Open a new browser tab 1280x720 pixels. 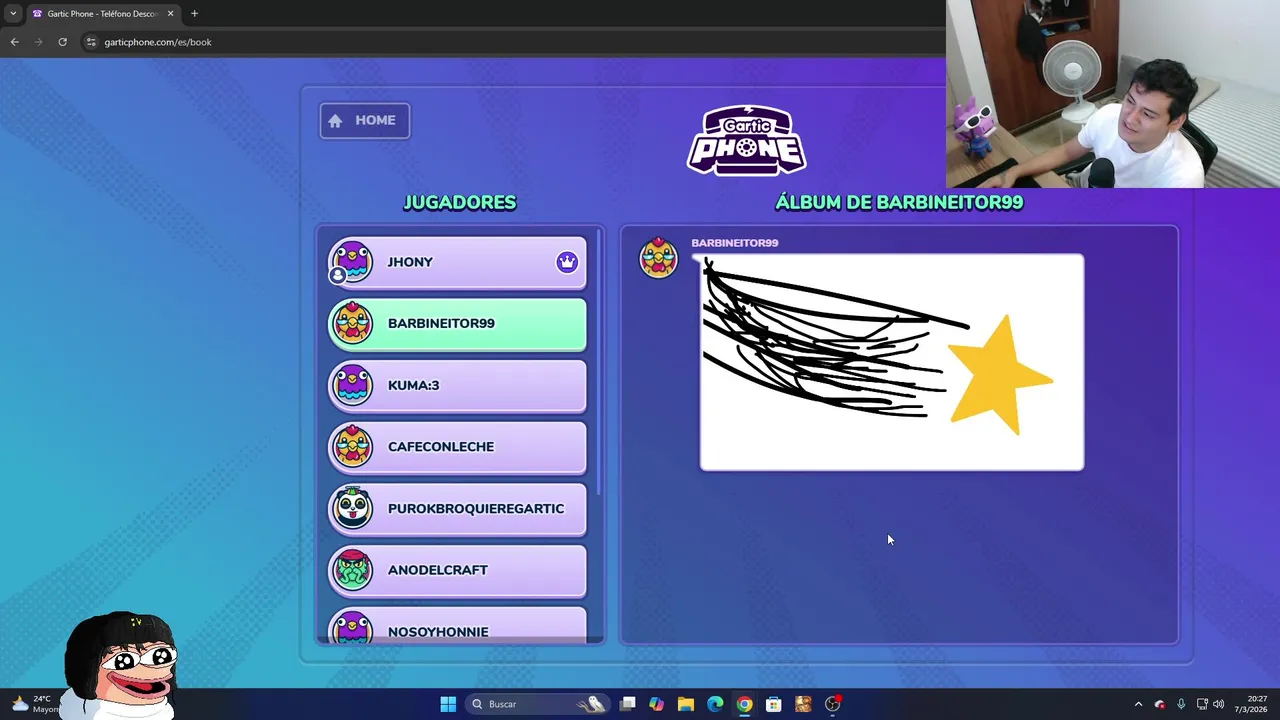(x=194, y=14)
